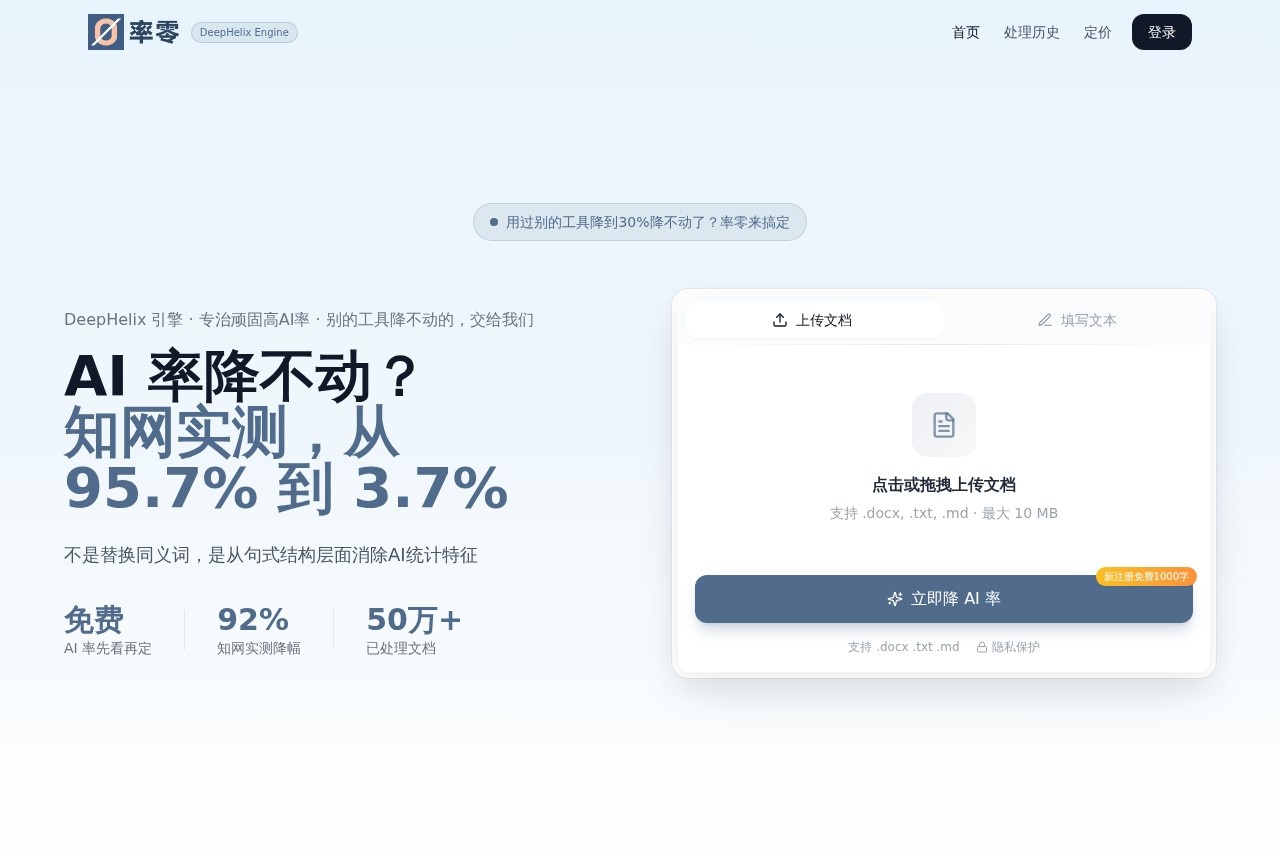Switch to the 填写文本 tab

[1077, 320]
